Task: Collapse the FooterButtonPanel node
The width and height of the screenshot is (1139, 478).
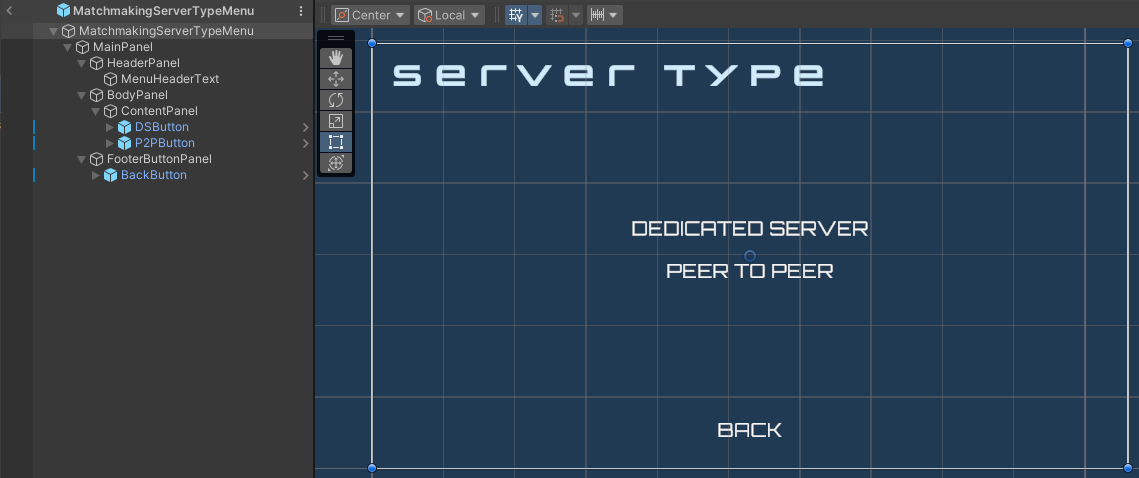Action: [81, 159]
